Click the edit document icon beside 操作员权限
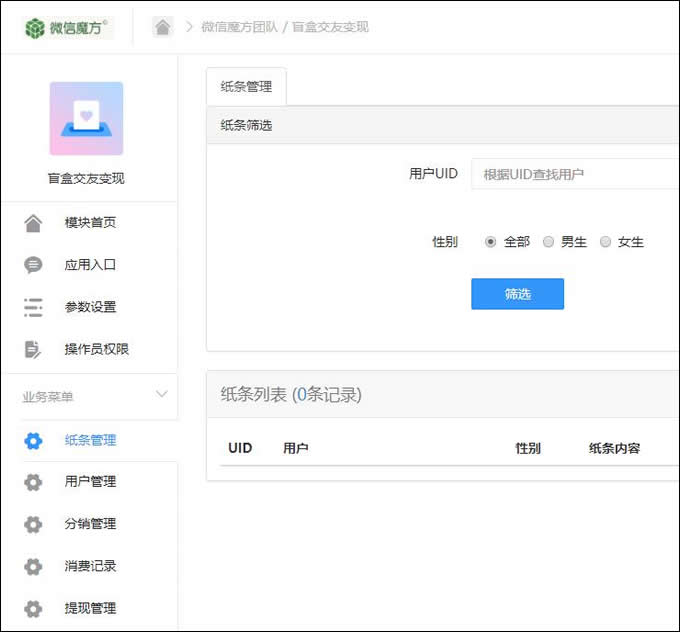The width and height of the screenshot is (680, 632). (33, 349)
